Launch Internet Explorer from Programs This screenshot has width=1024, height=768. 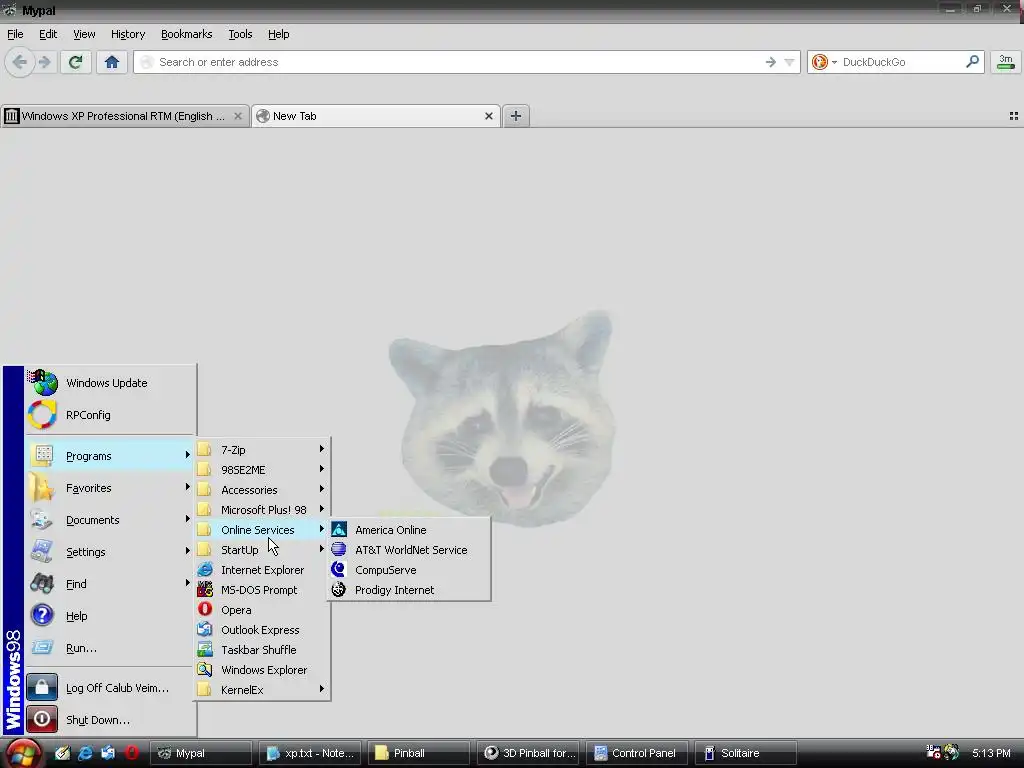tap(262, 570)
